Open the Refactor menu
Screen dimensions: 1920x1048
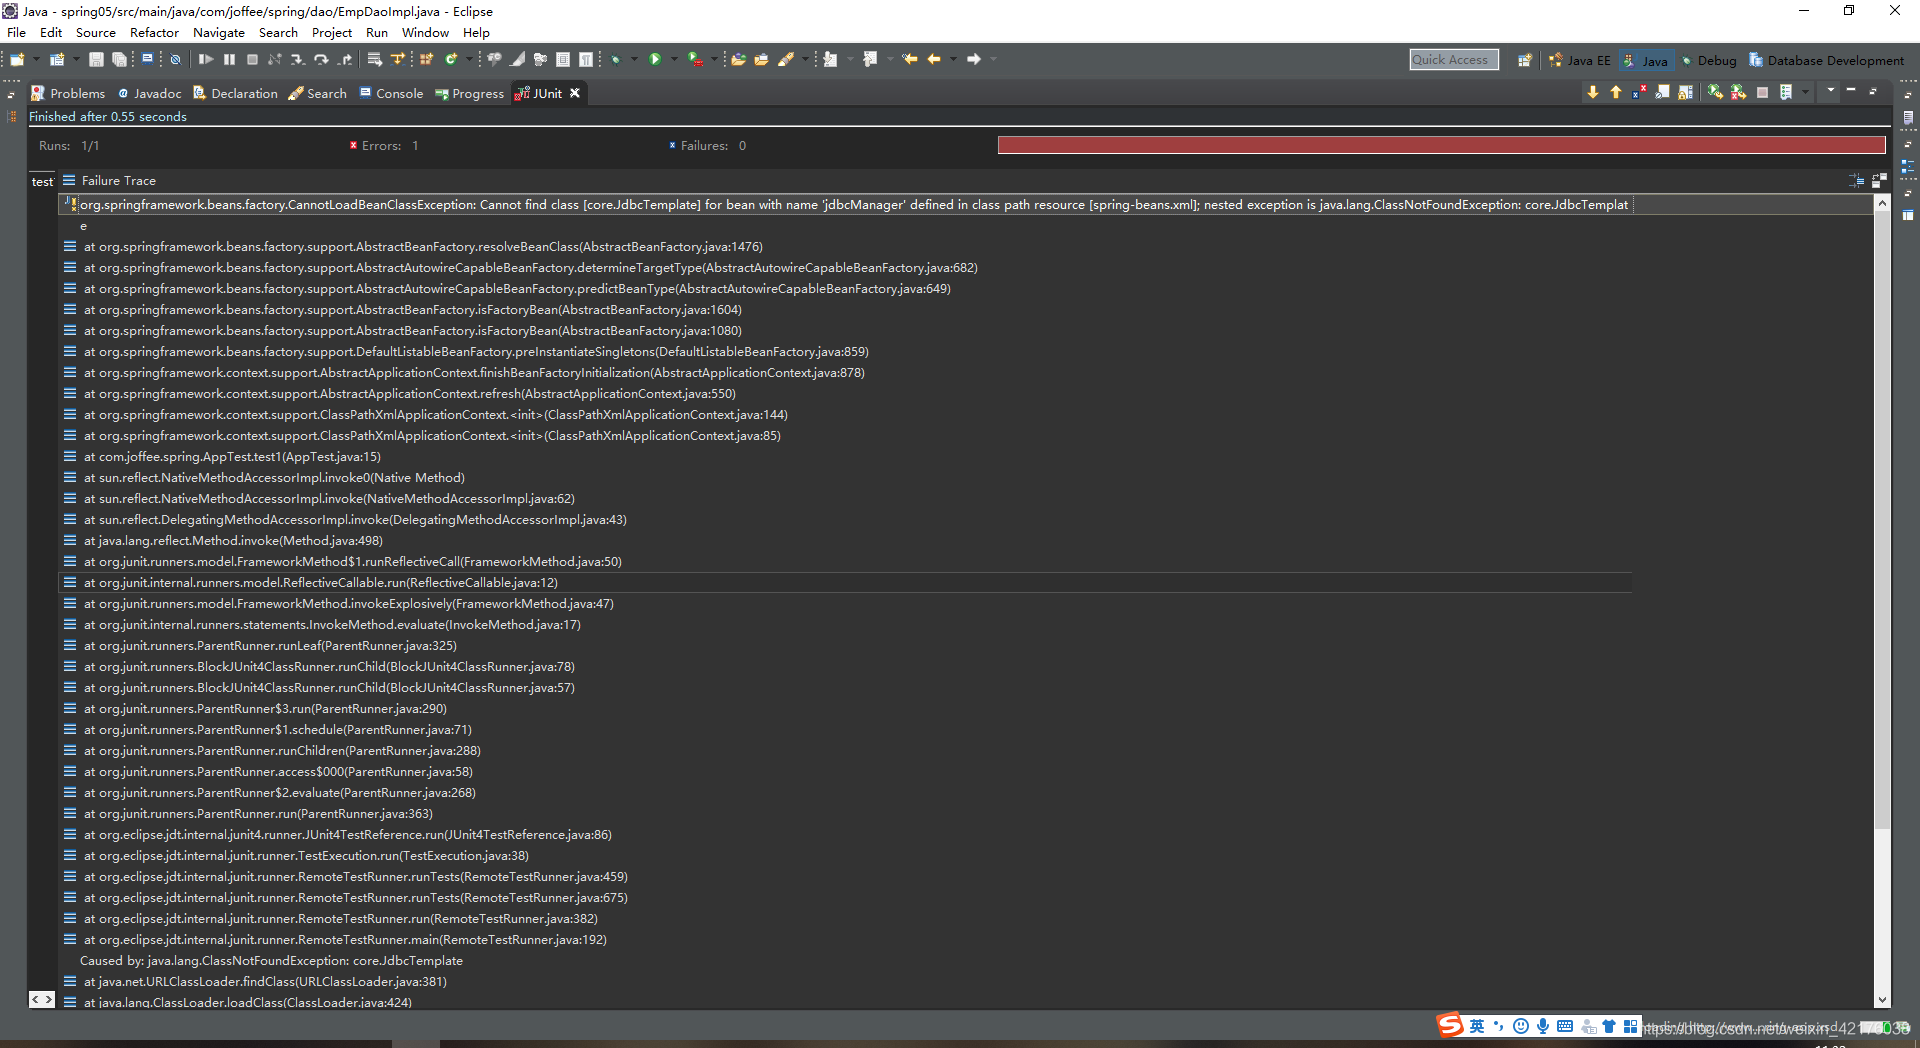pyautogui.click(x=154, y=32)
